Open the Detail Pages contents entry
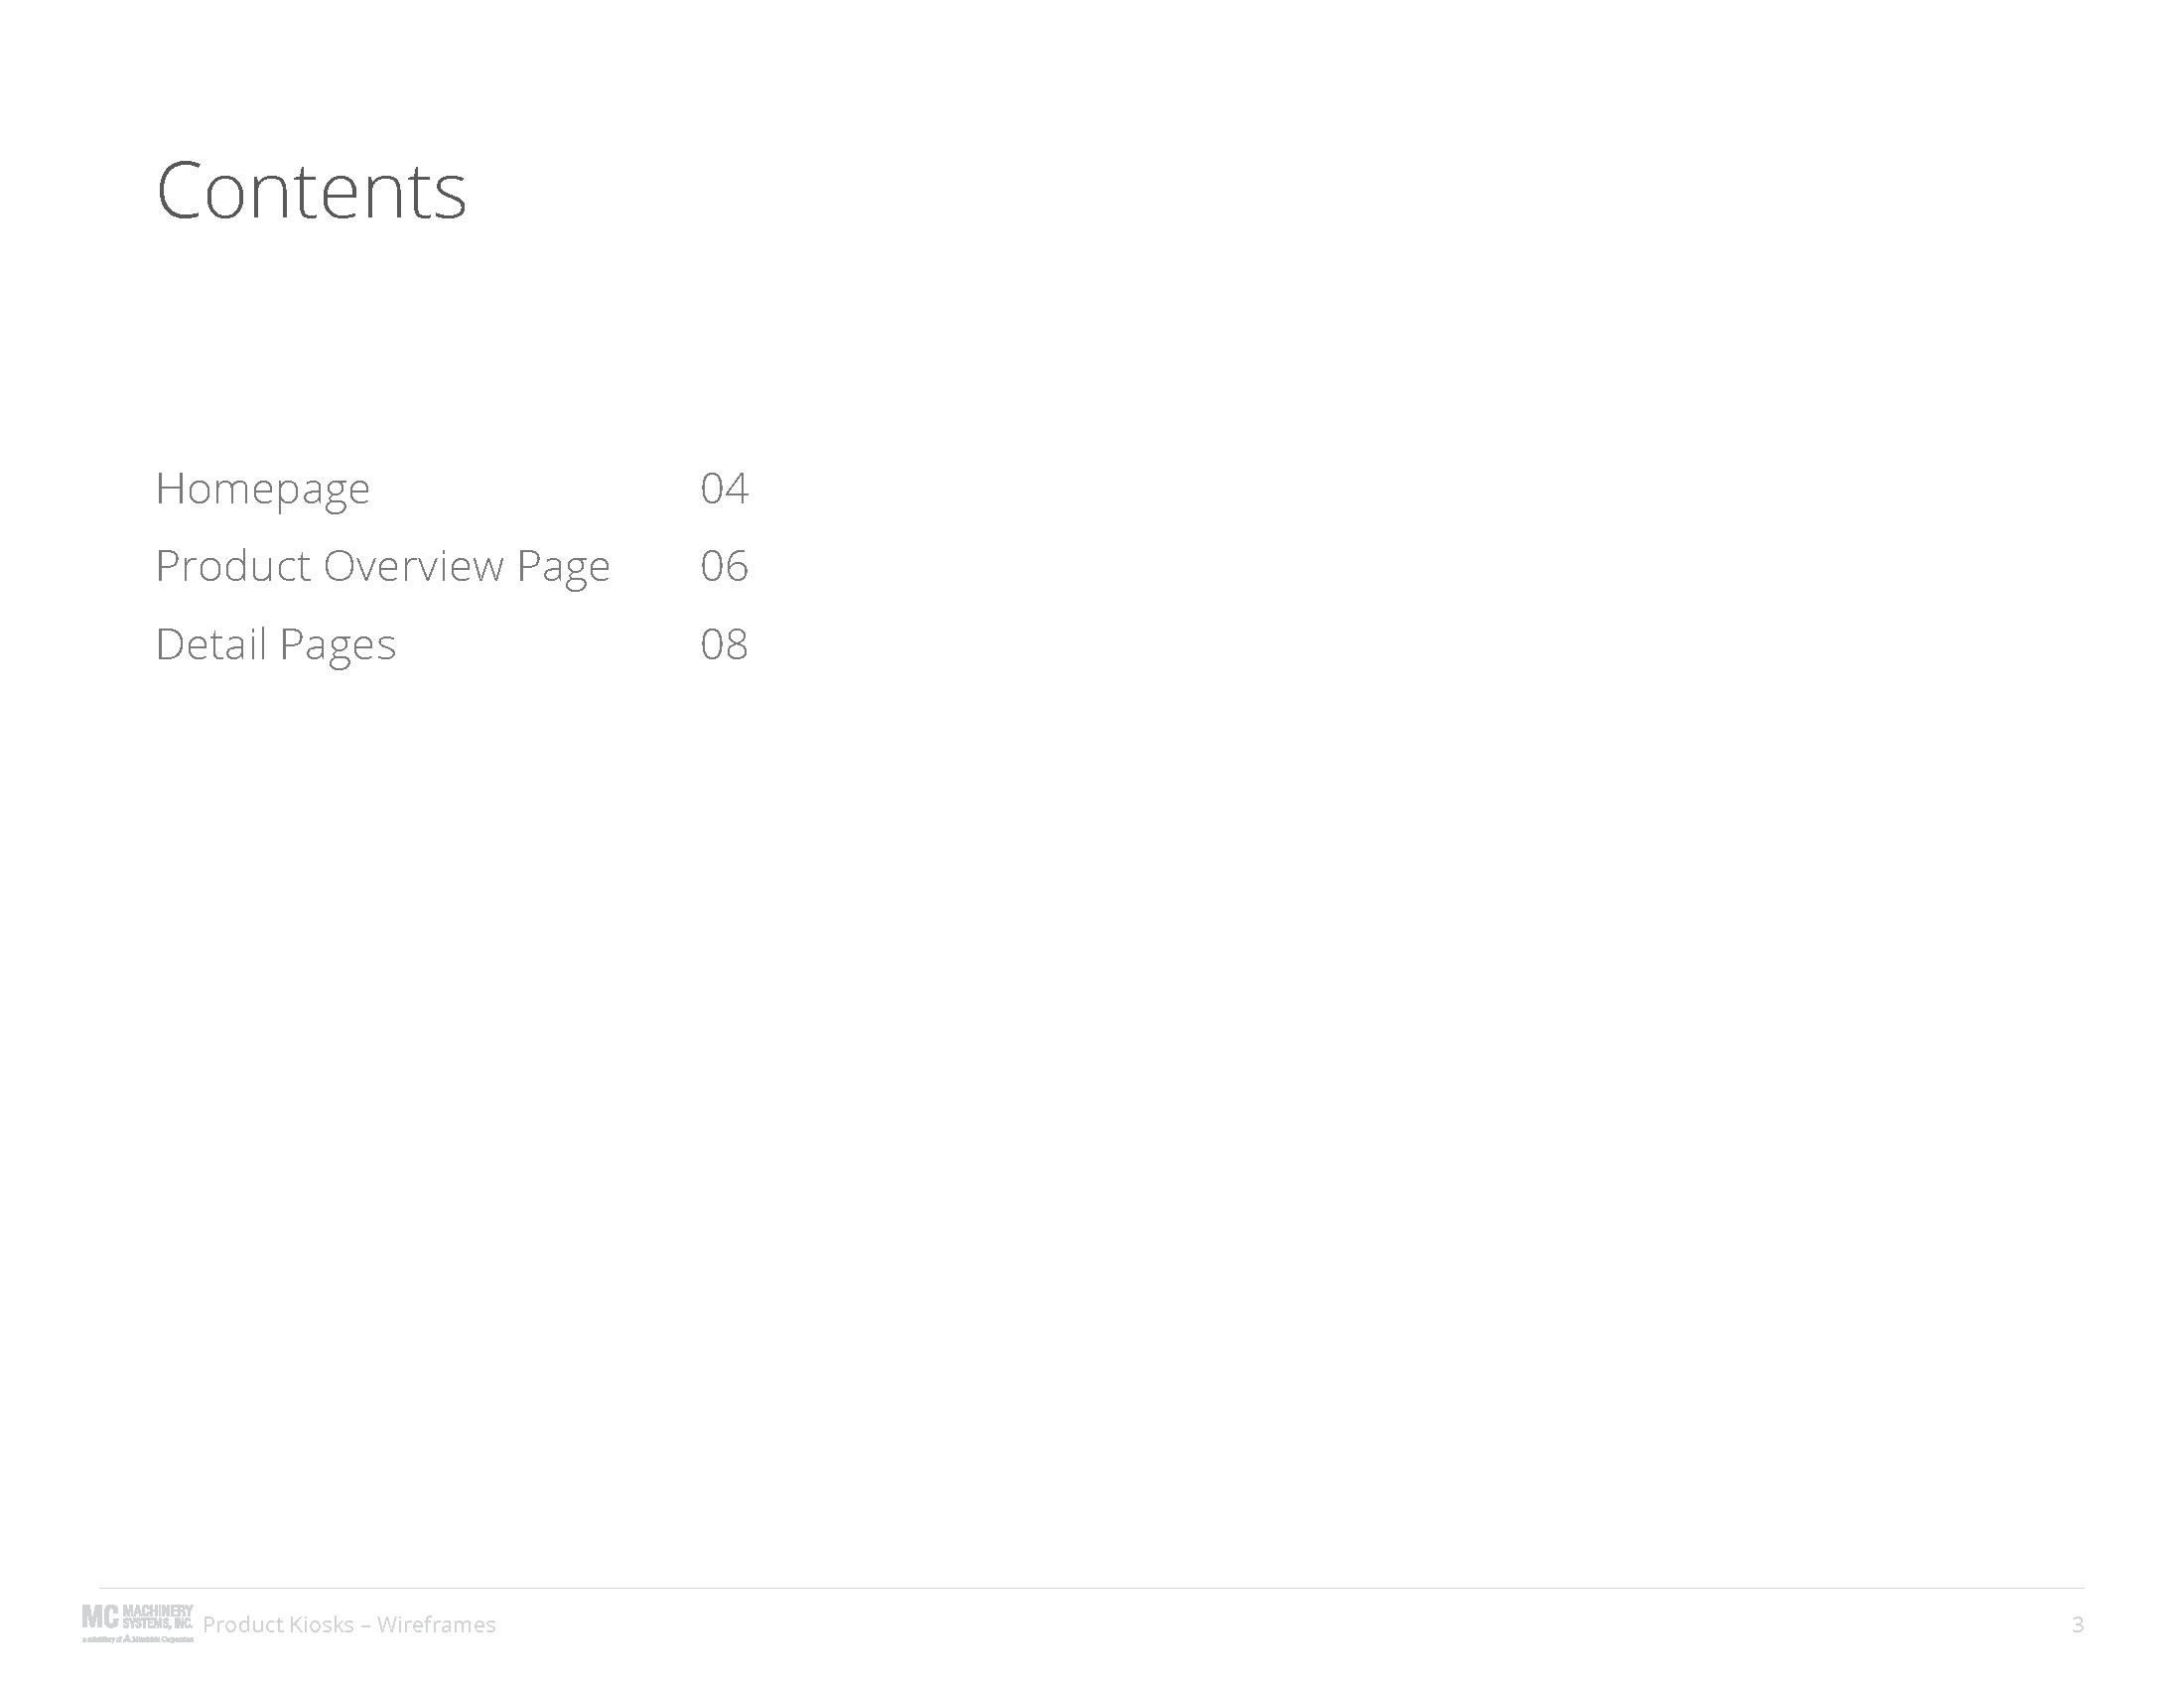 tap(276, 645)
